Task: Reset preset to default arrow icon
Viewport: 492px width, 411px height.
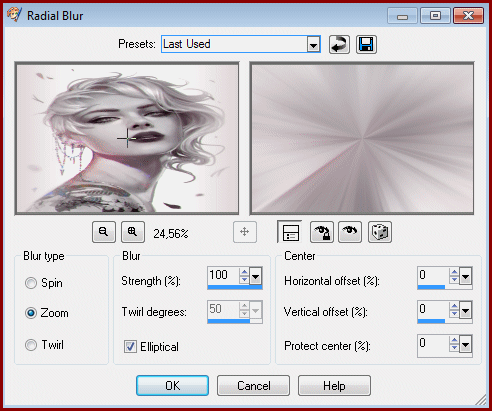Action: coord(339,44)
